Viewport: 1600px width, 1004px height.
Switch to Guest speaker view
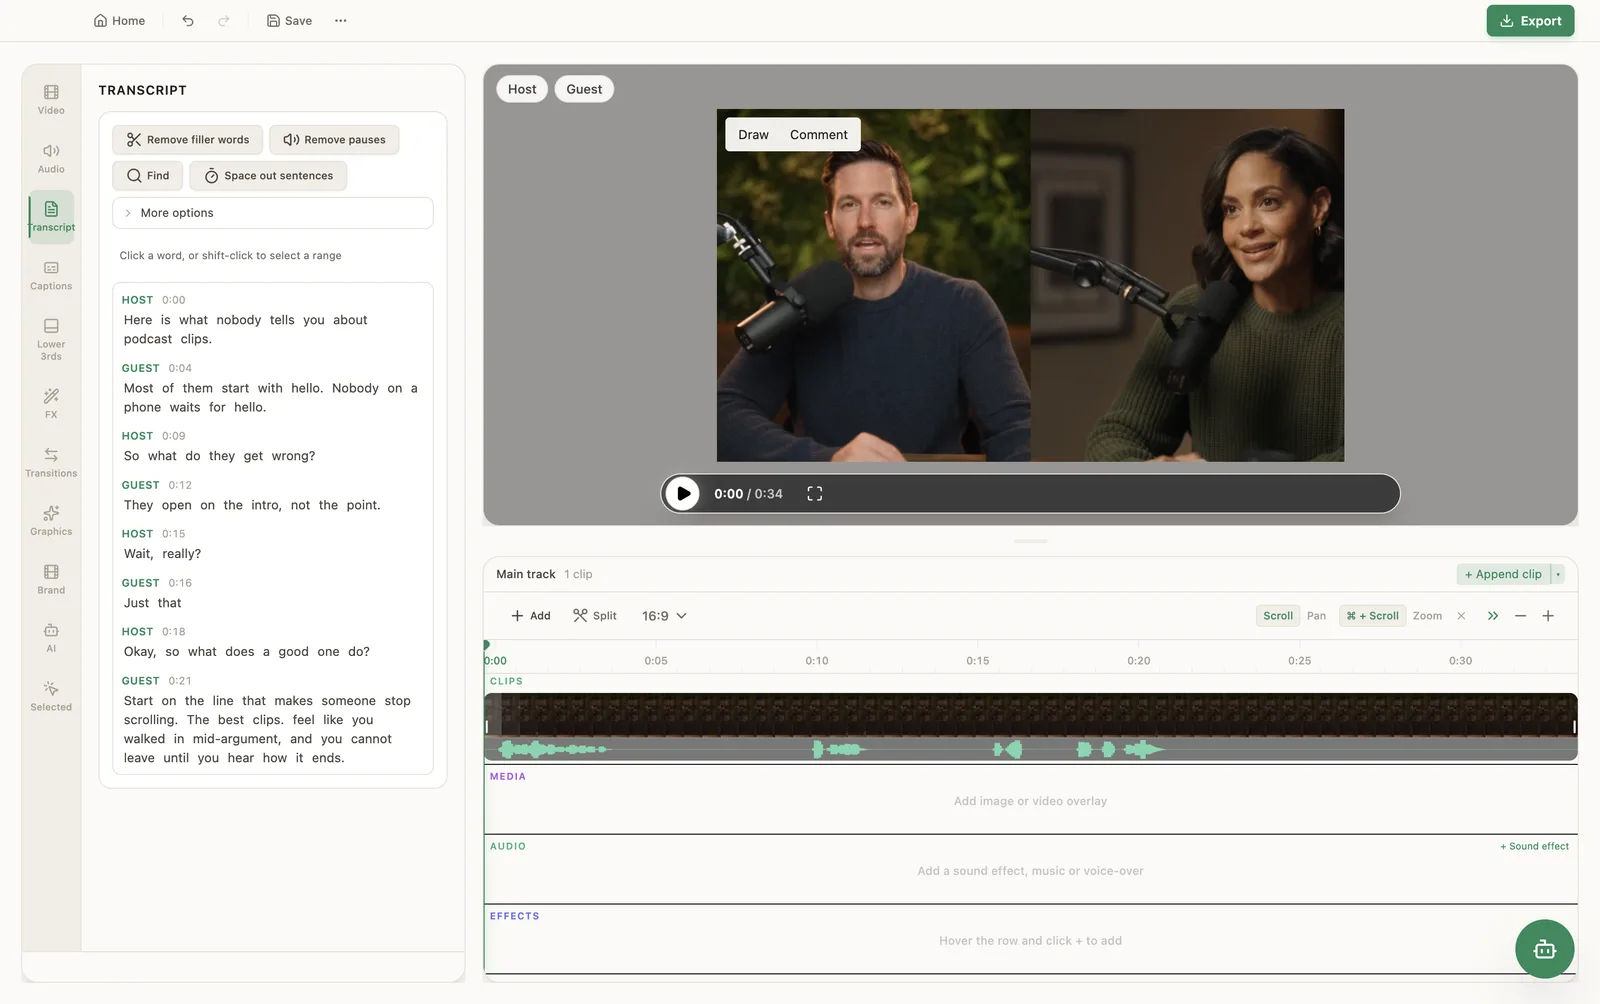[x=584, y=89]
